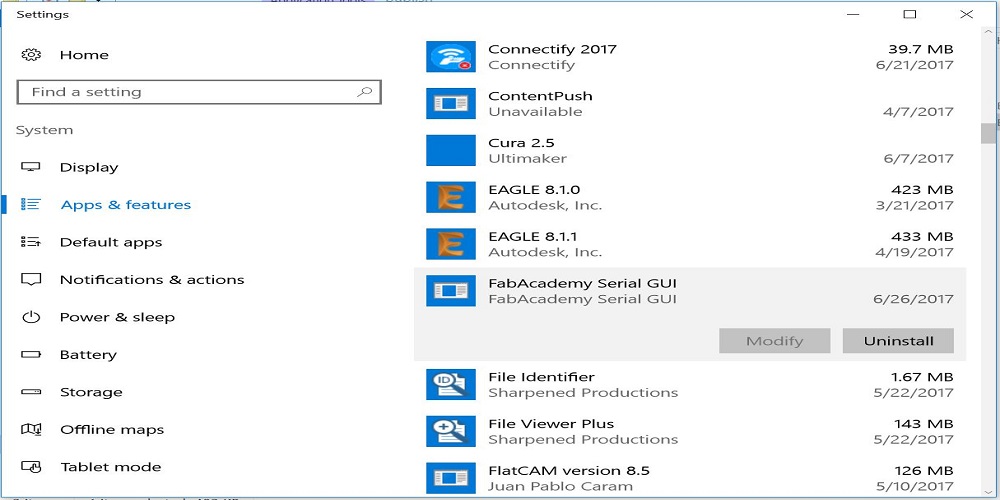Select the FlatCAM version 8.5 entry
The height and width of the screenshot is (500, 1000).
tap(569, 471)
